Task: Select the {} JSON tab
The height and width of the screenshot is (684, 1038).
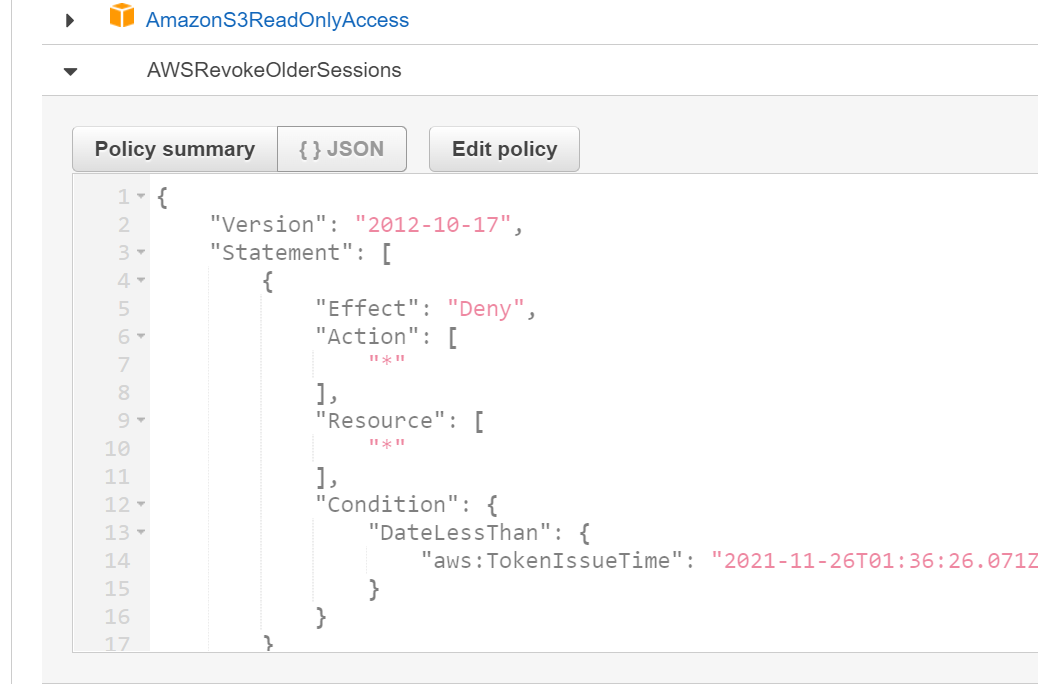Action: [342, 149]
